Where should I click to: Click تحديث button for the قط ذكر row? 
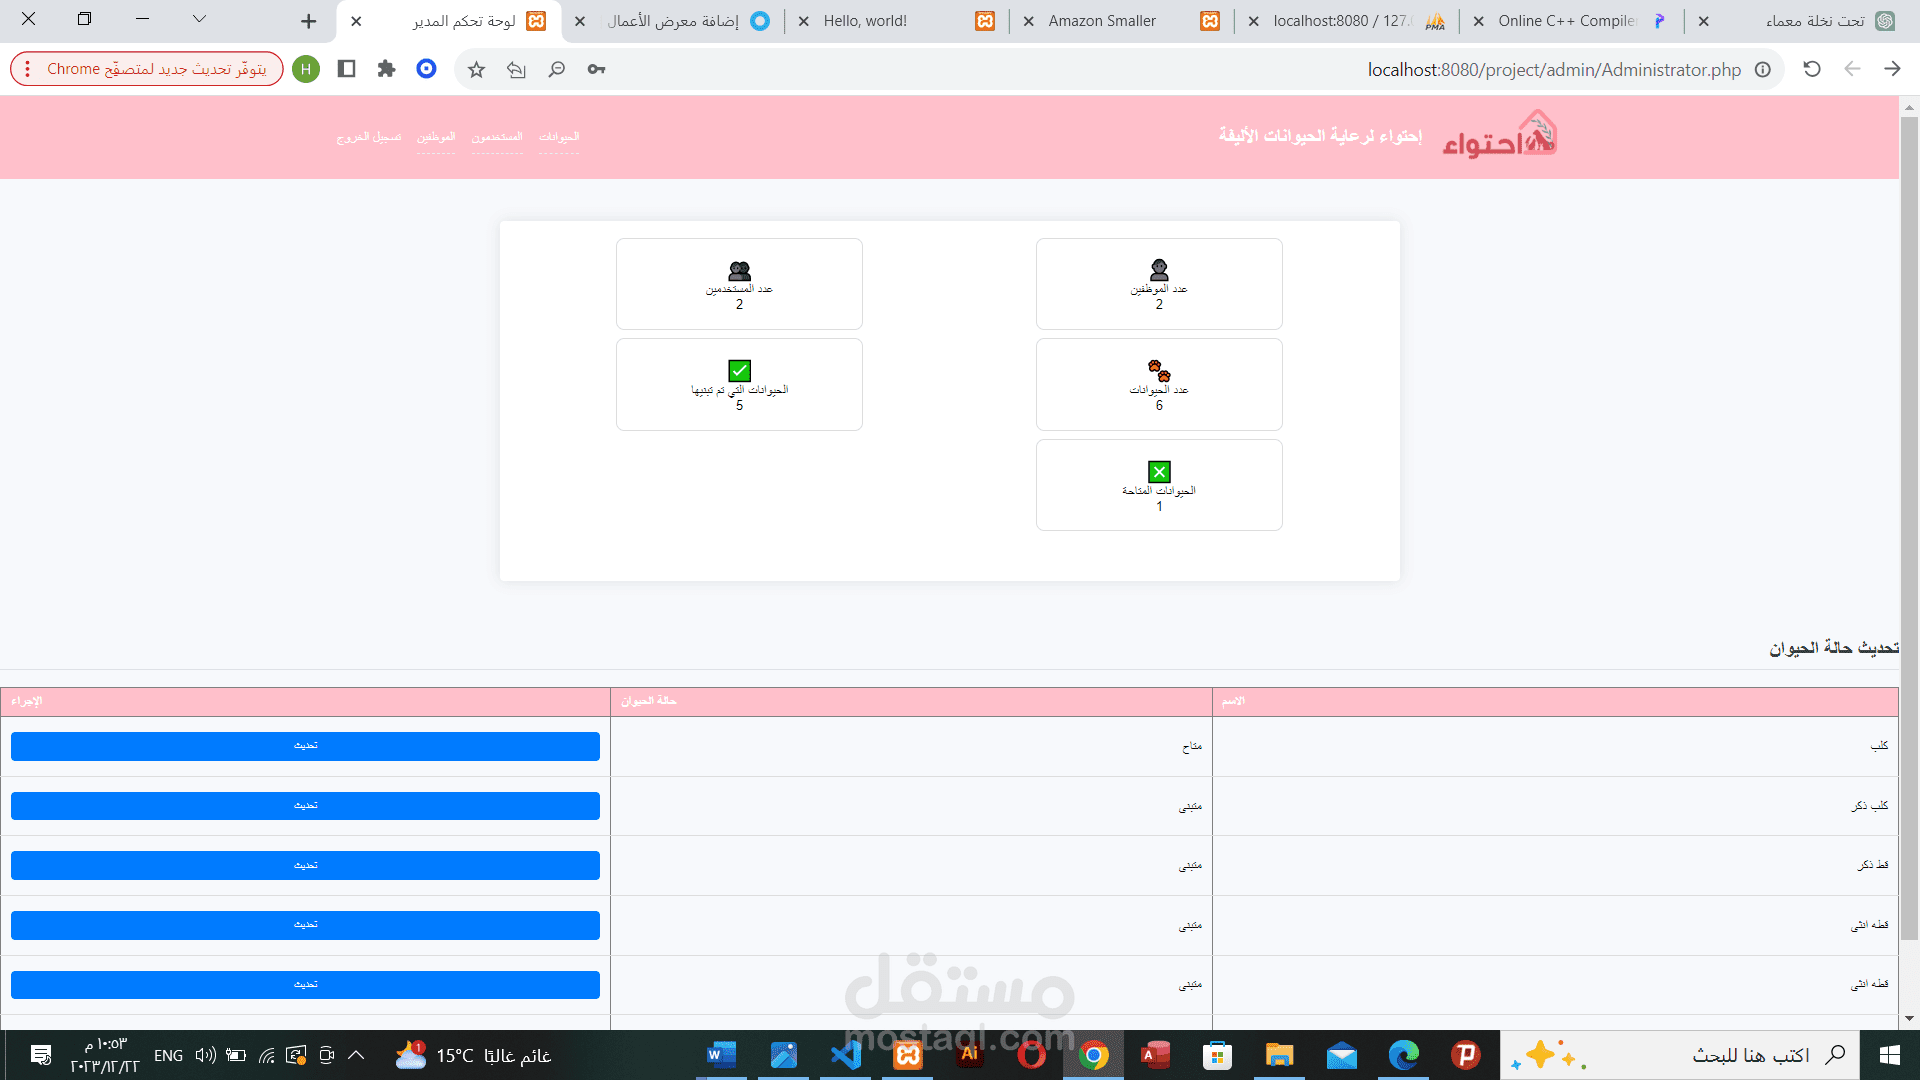point(305,866)
